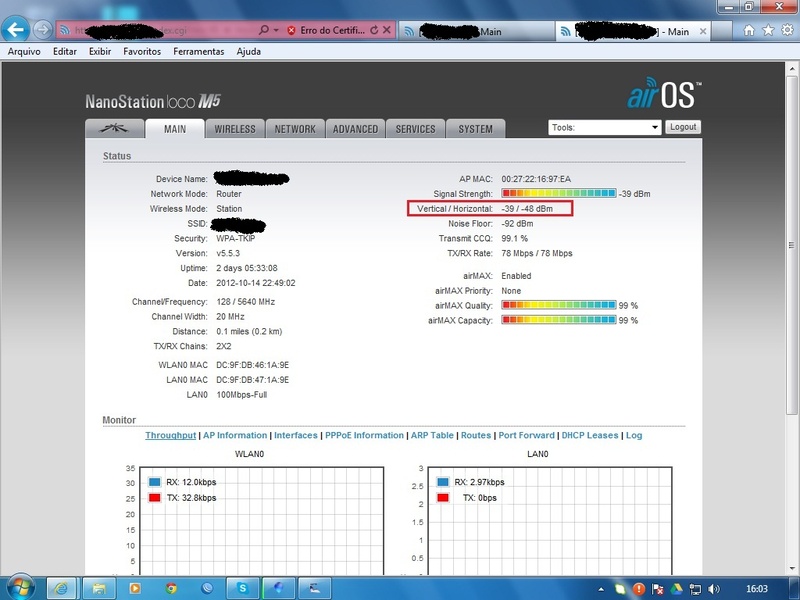Expand the Tools dropdown in airOS
The width and height of the screenshot is (800, 600).
tap(605, 127)
